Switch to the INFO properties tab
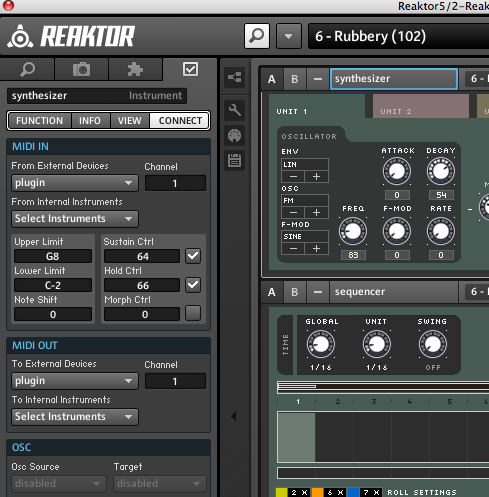Screen dimensions: 489x497 coord(90,120)
